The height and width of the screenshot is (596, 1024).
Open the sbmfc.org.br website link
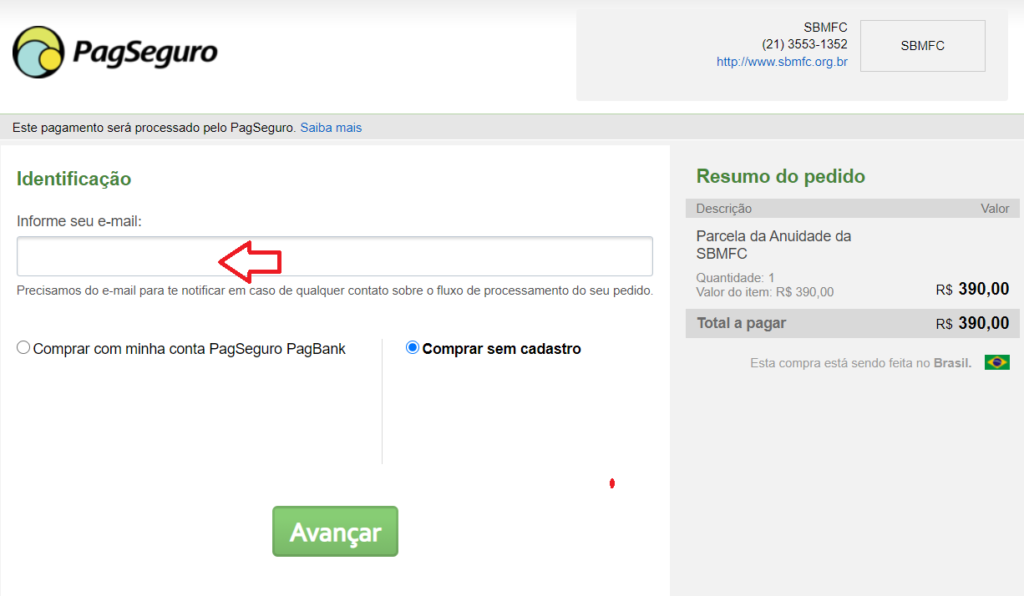pos(782,62)
